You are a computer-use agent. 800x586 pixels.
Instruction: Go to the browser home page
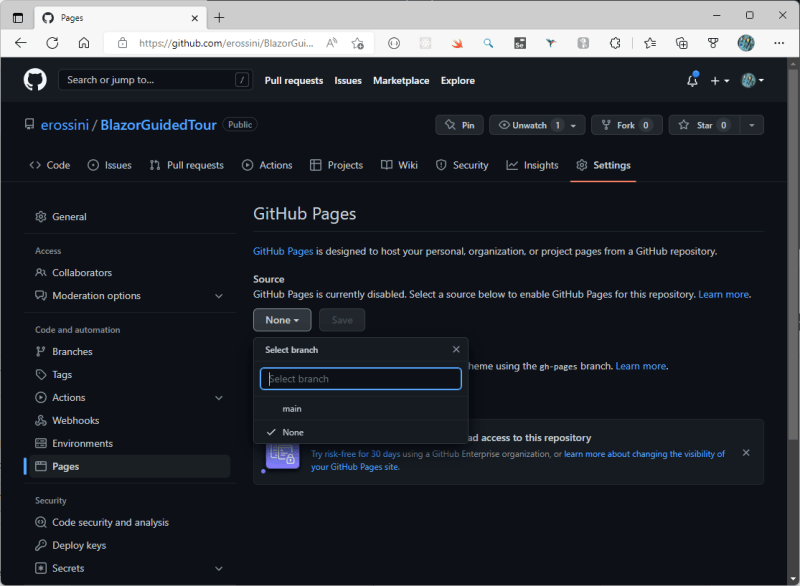tap(84, 43)
